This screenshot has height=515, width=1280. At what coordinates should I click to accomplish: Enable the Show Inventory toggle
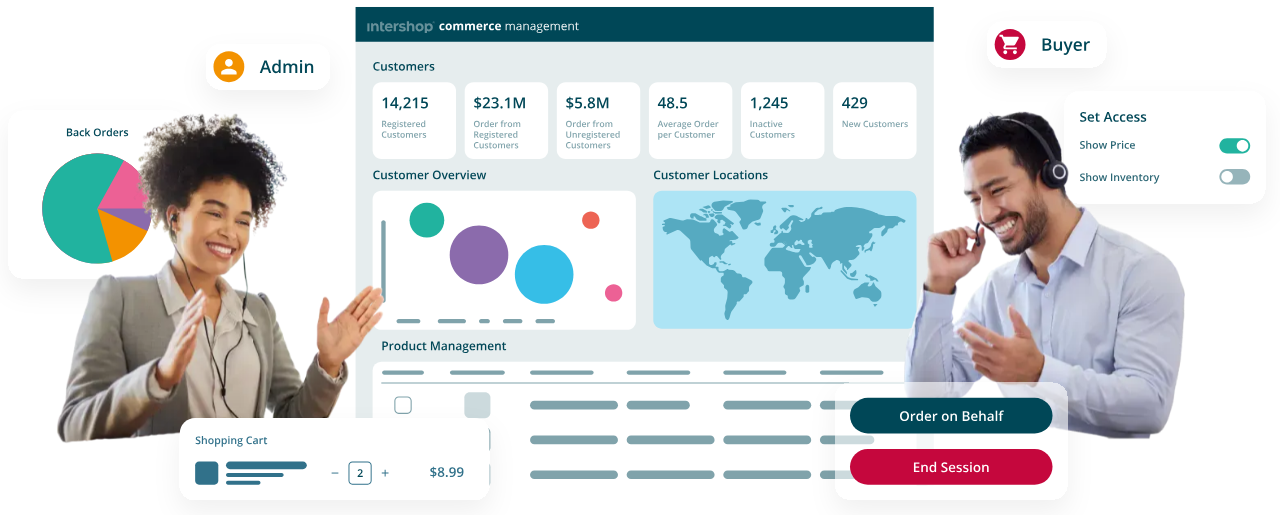[x=1234, y=177]
